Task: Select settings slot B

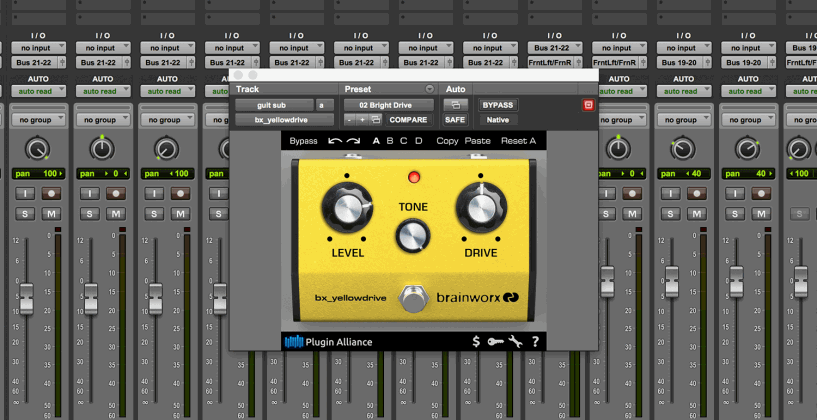Action: coord(390,141)
